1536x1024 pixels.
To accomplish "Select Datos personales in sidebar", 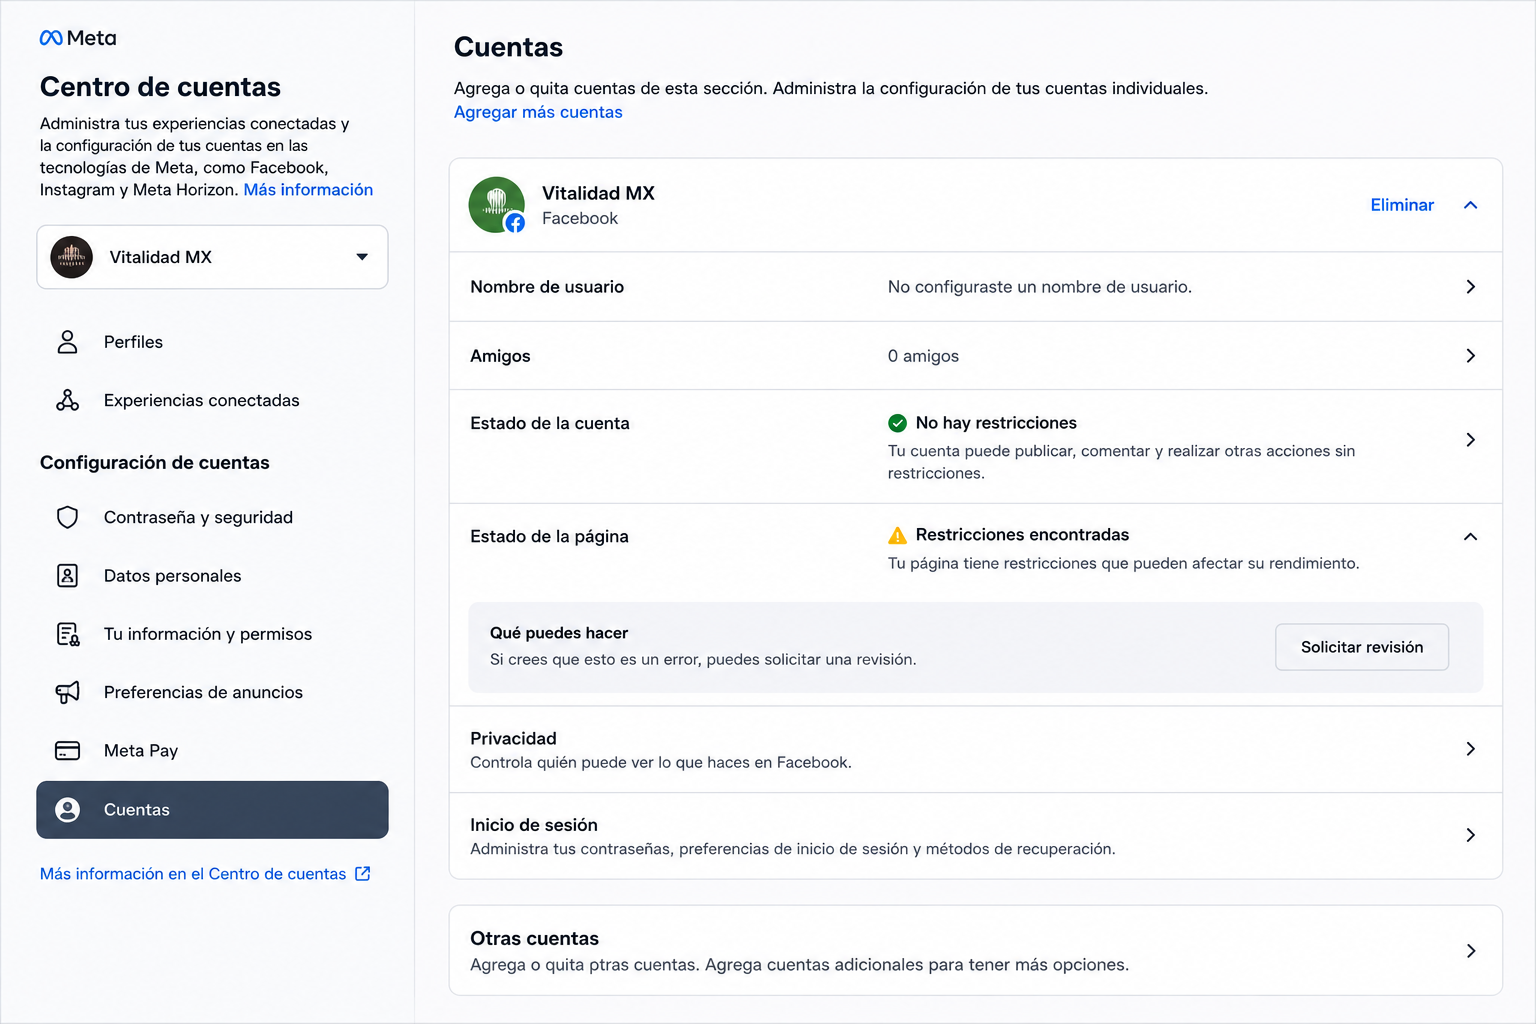I will pyautogui.click(x=212, y=576).
